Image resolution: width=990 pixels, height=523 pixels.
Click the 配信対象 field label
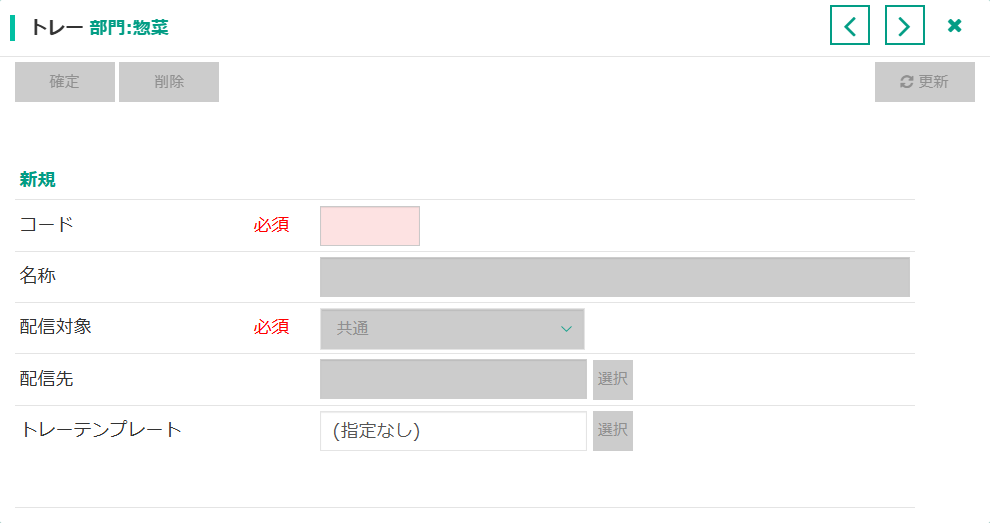click(56, 327)
